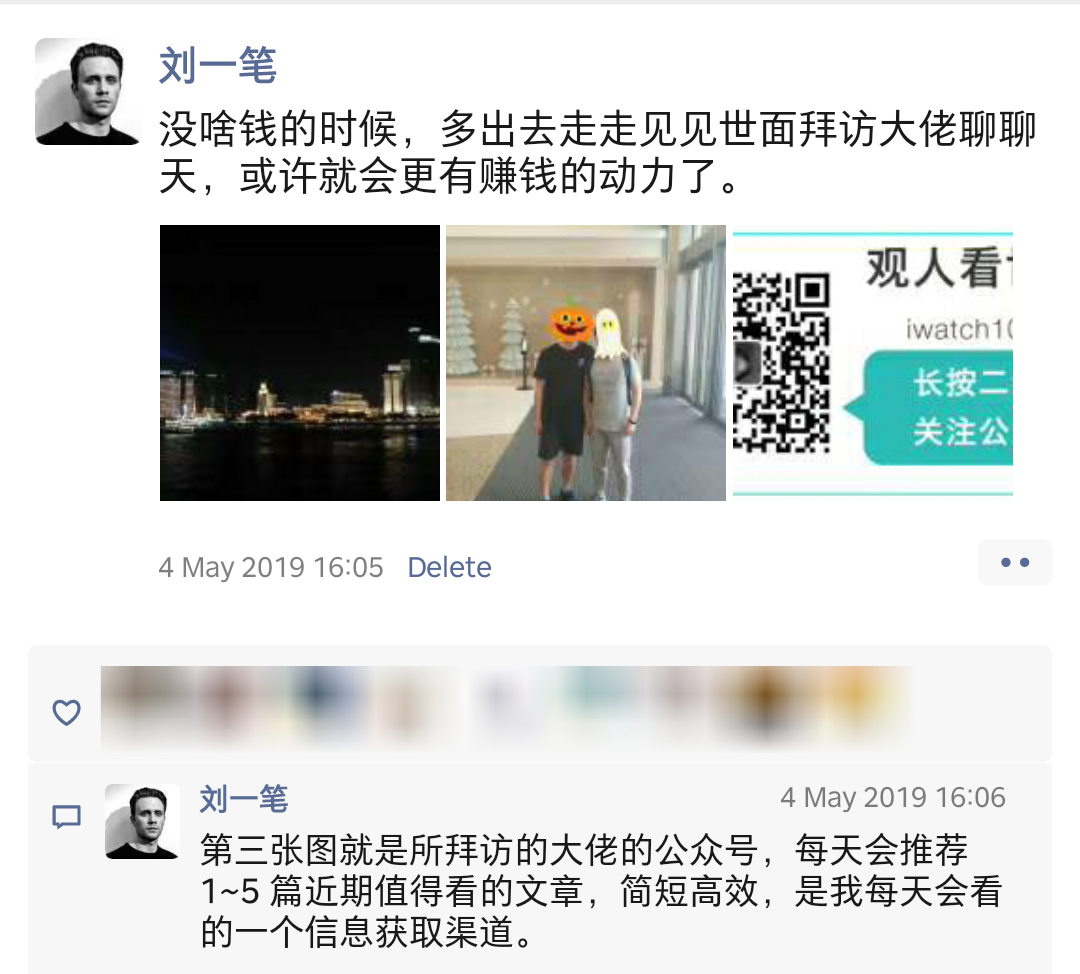Image resolution: width=1080 pixels, height=974 pixels.
Task: Tap the heart likes icon
Action: [x=67, y=712]
